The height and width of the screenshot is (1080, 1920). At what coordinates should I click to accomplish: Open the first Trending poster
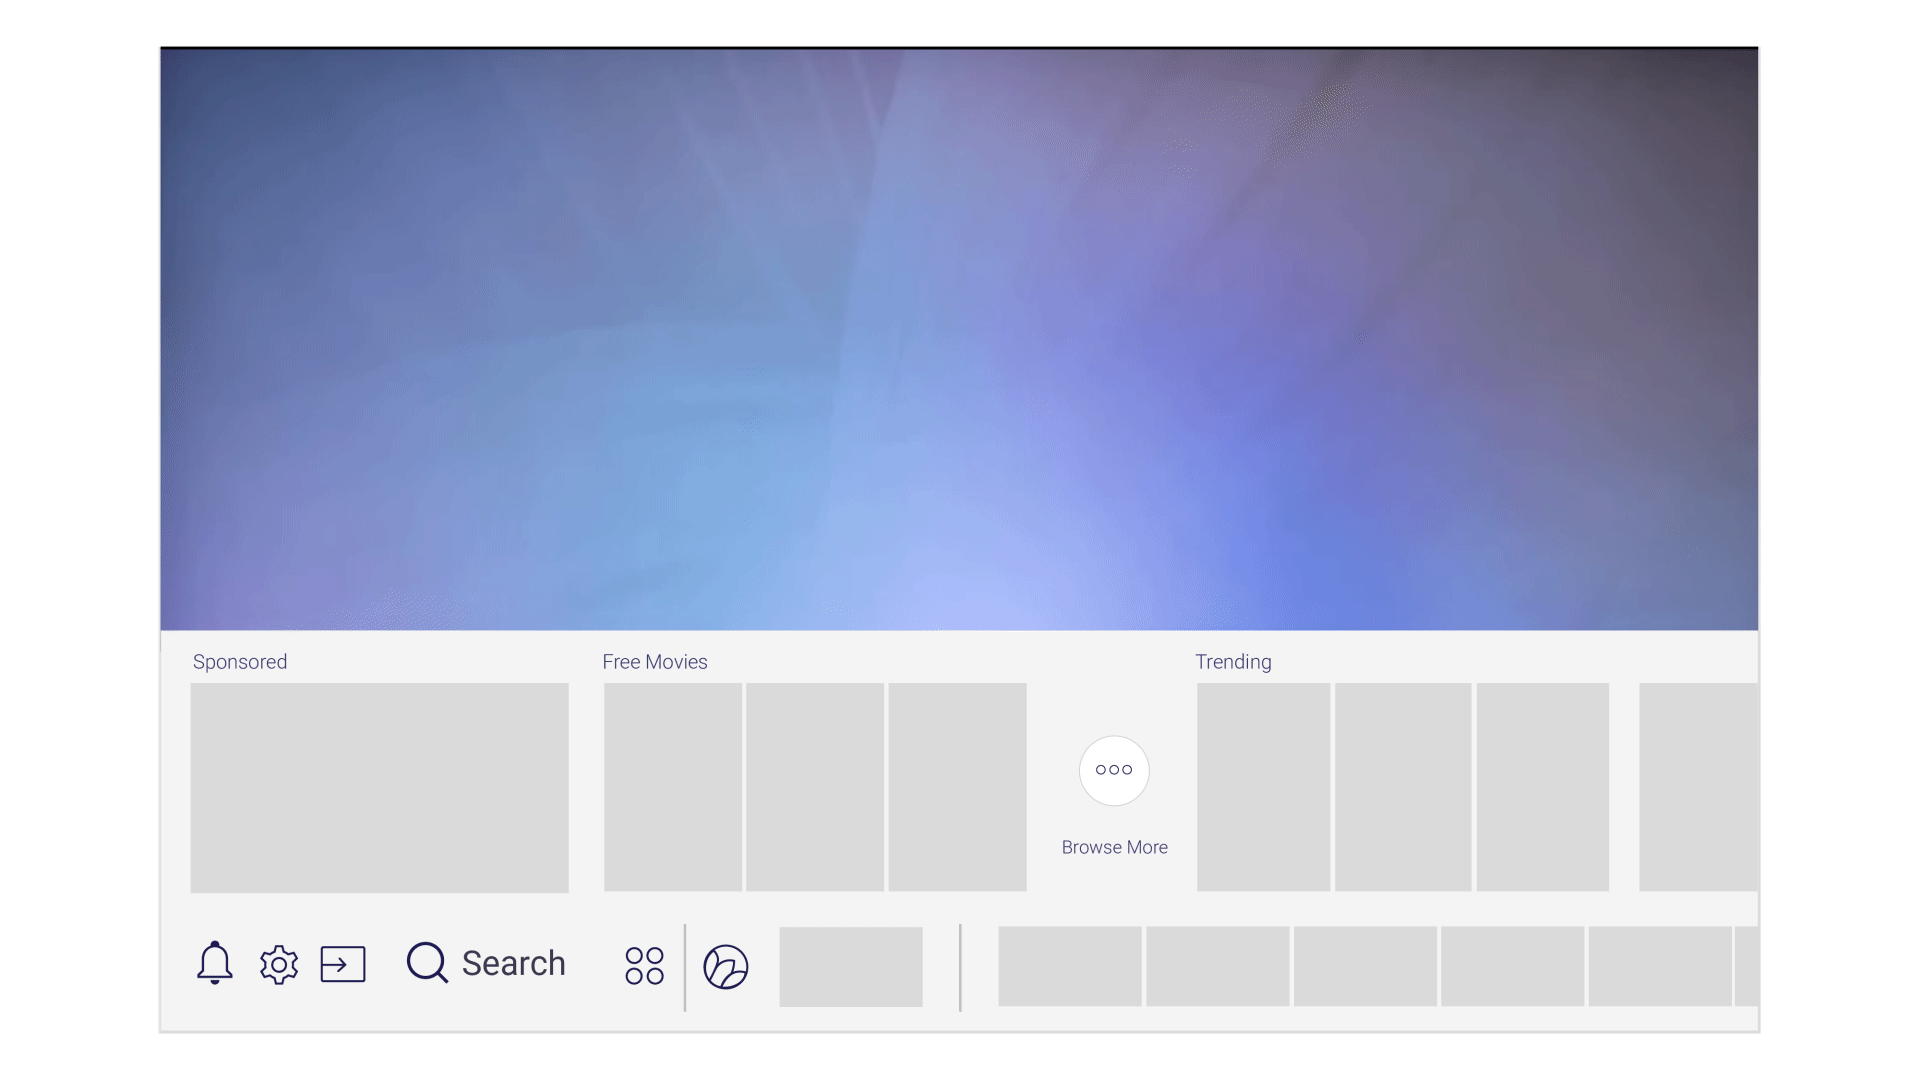coord(1263,787)
